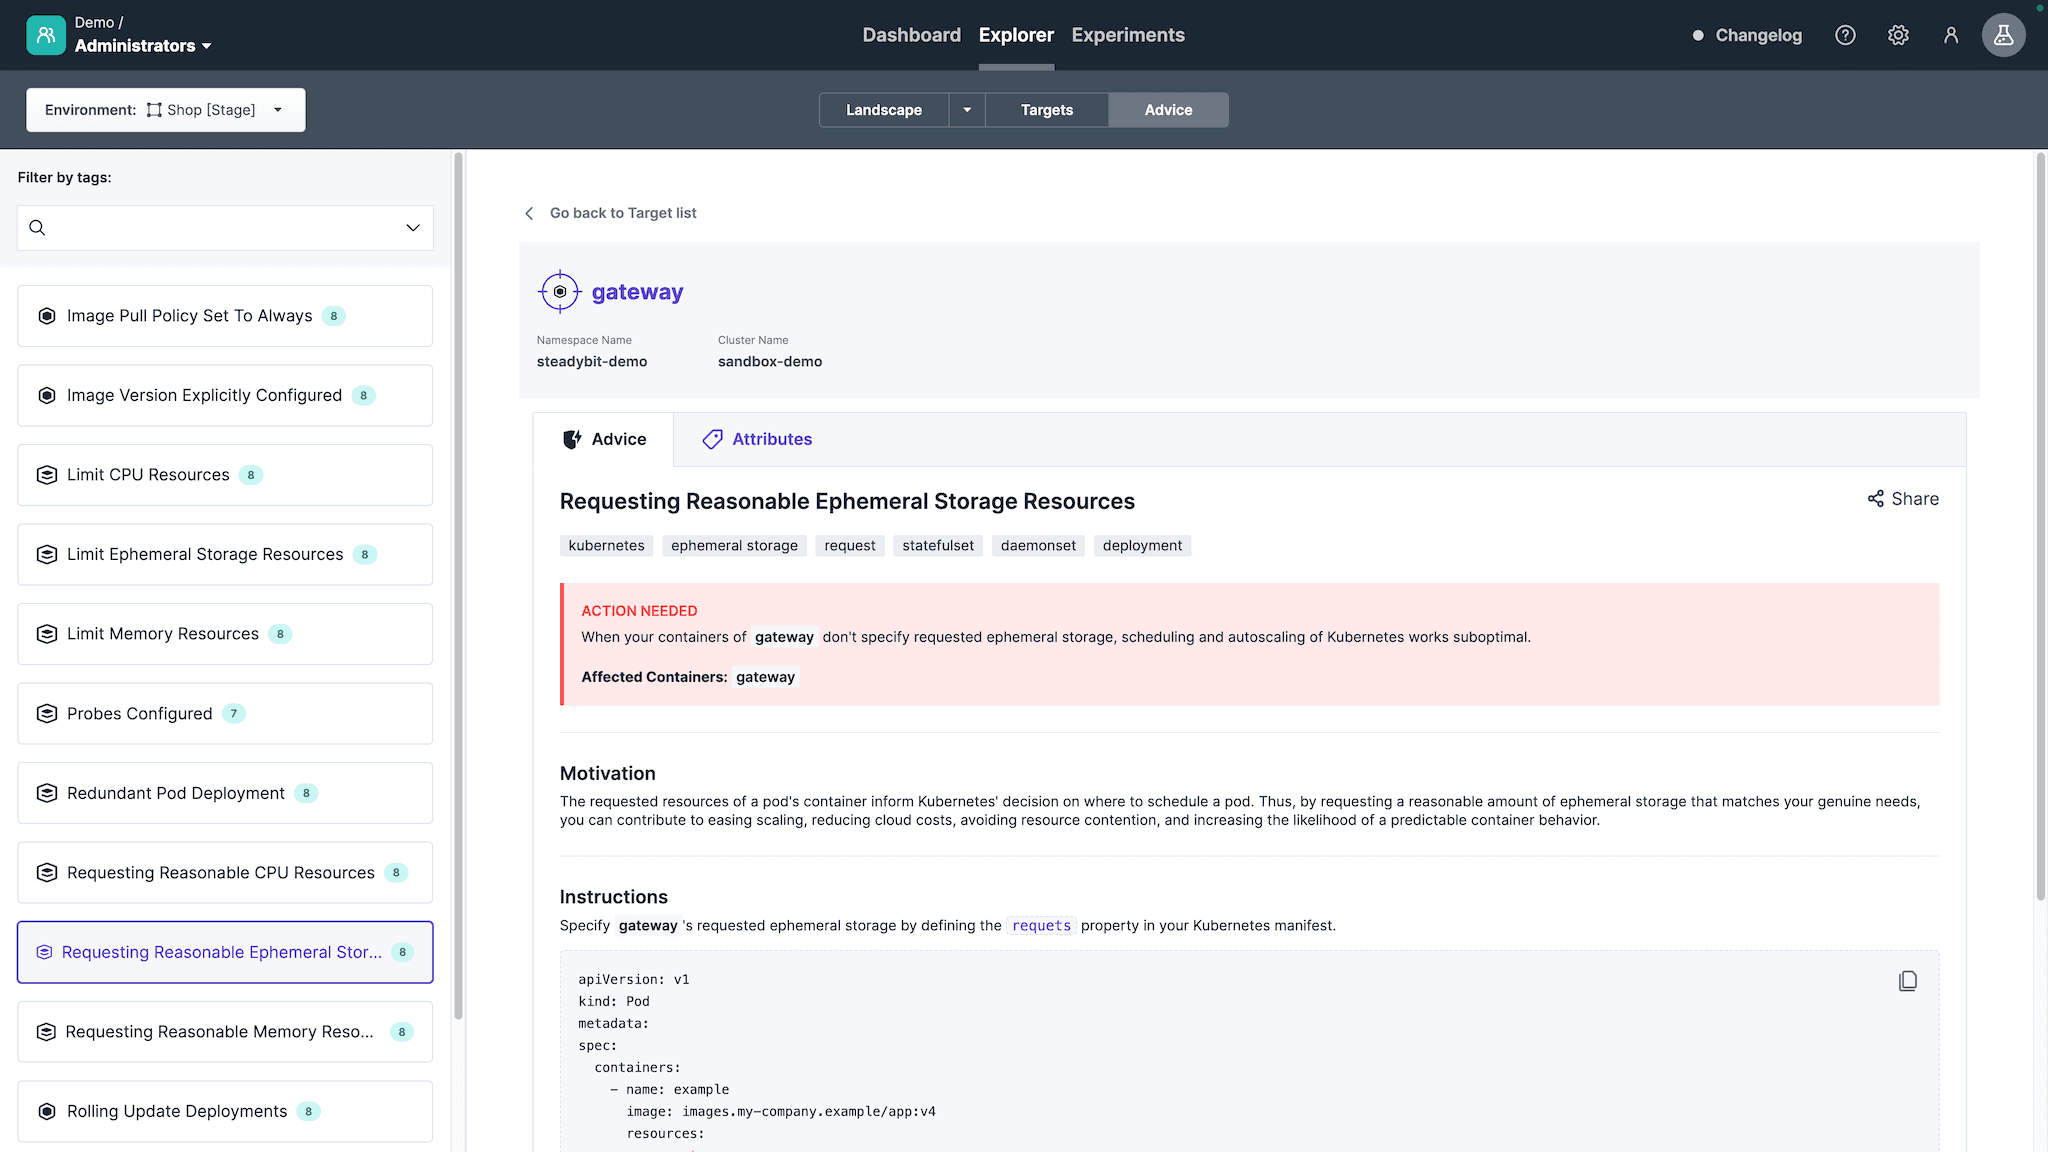2048x1152 pixels.
Task: Click the team logo icon
Action: pyautogui.click(x=45, y=35)
